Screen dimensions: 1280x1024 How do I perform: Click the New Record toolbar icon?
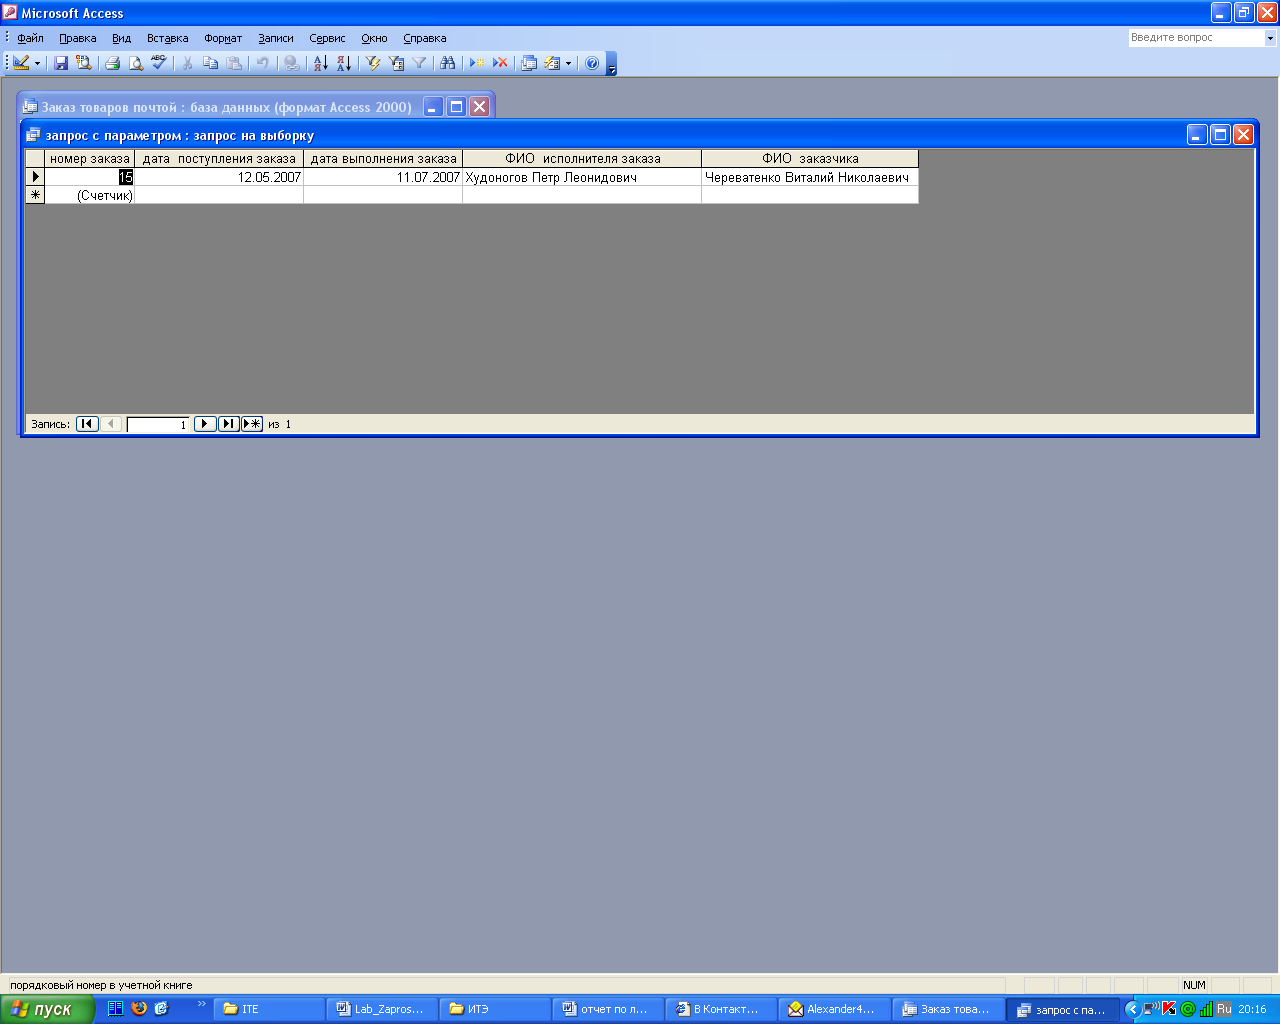[x=477, y=63]
